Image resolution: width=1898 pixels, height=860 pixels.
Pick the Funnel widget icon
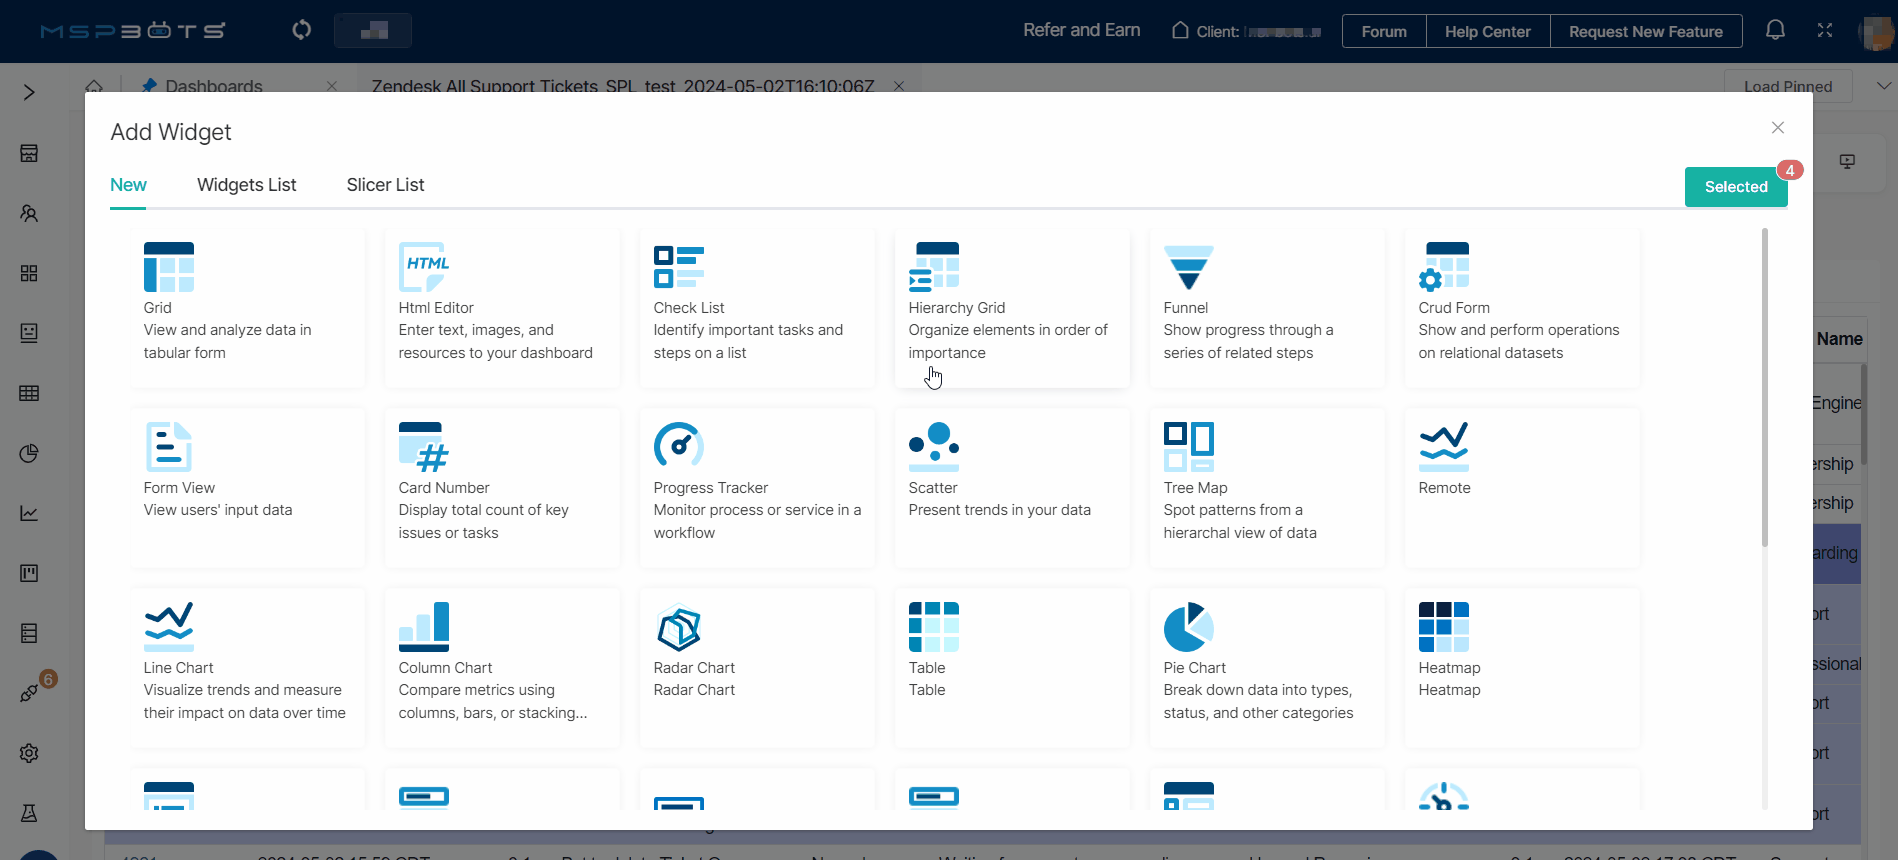tap(1188, 267)
